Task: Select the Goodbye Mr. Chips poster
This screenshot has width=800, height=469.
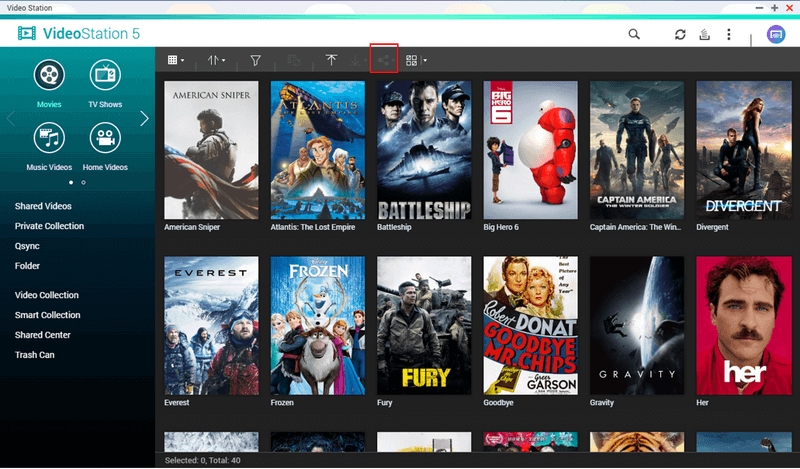Action: [531, 326]
